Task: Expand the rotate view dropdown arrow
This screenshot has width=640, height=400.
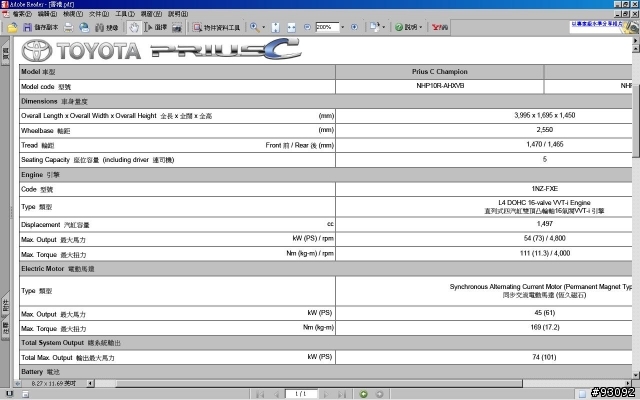Action: click(383, 27)
